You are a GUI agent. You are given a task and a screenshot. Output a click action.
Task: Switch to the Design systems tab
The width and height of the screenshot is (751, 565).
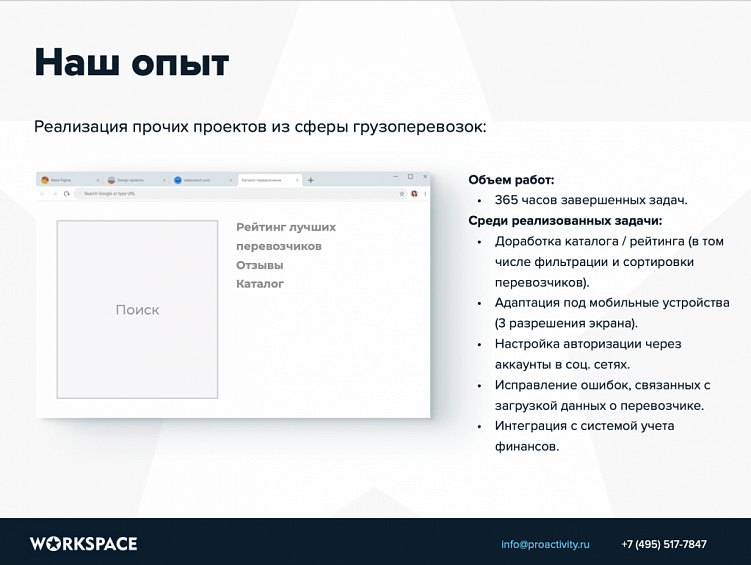pyautogui.click(x=137, y=180)
